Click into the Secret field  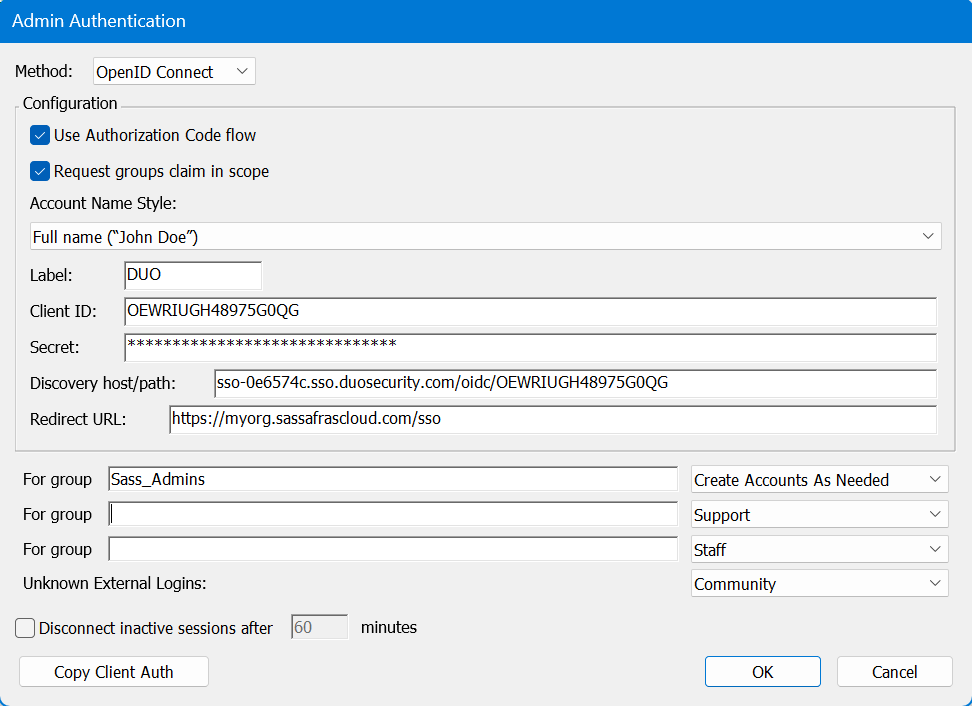[530, 347]
